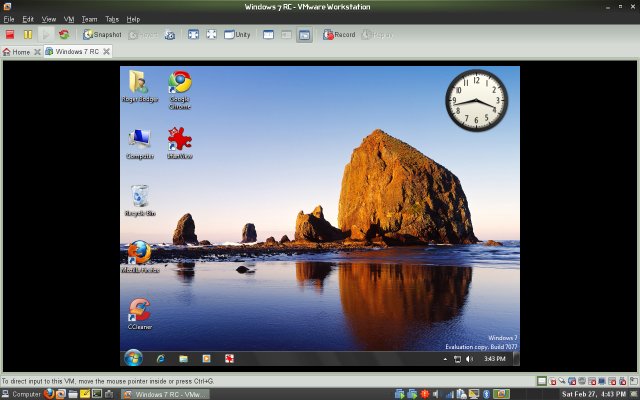The image size is (640, 400).
Task: Open the VM menu
Action: 69,19
